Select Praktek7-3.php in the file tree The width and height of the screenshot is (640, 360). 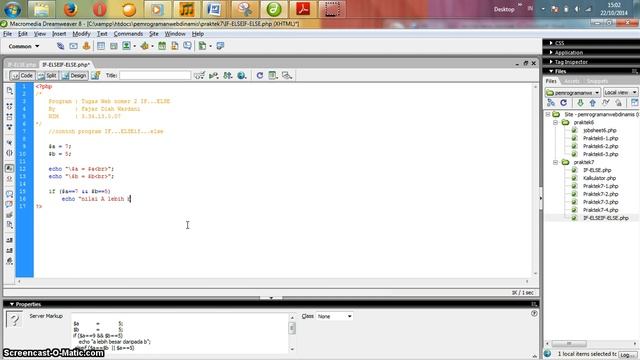coord(600,202)
